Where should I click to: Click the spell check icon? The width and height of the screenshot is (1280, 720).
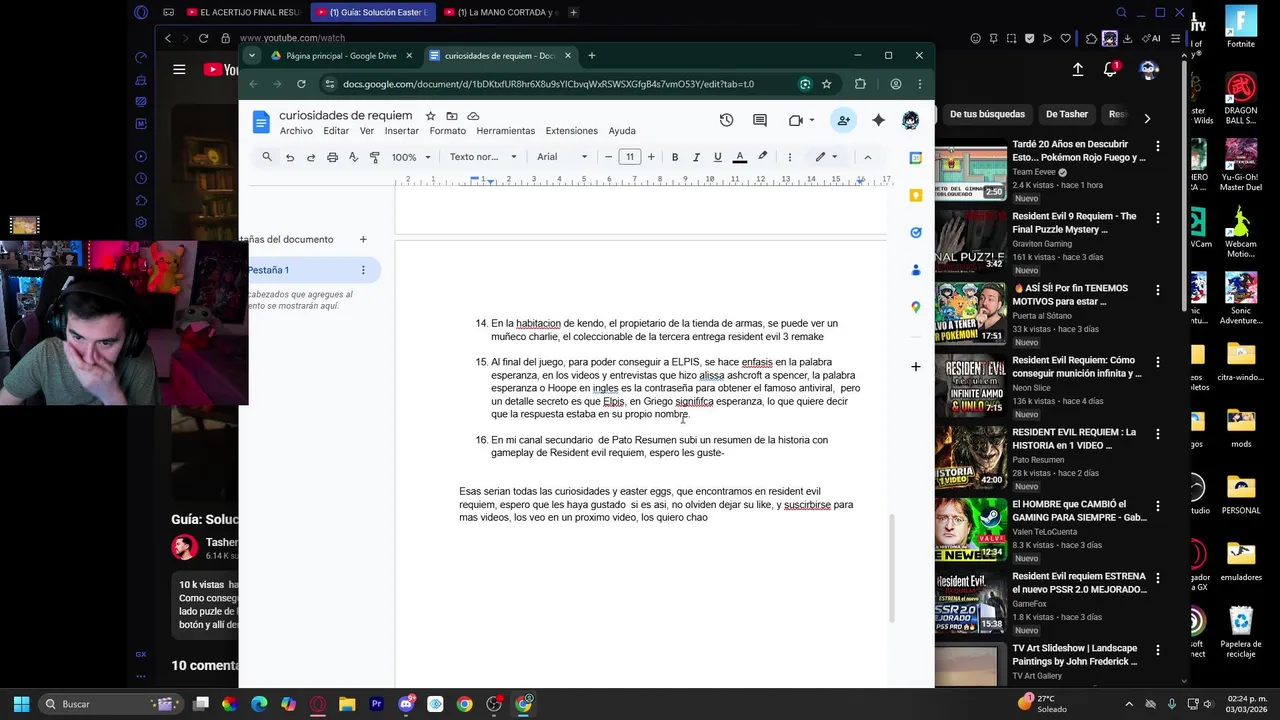coord(353,157)
